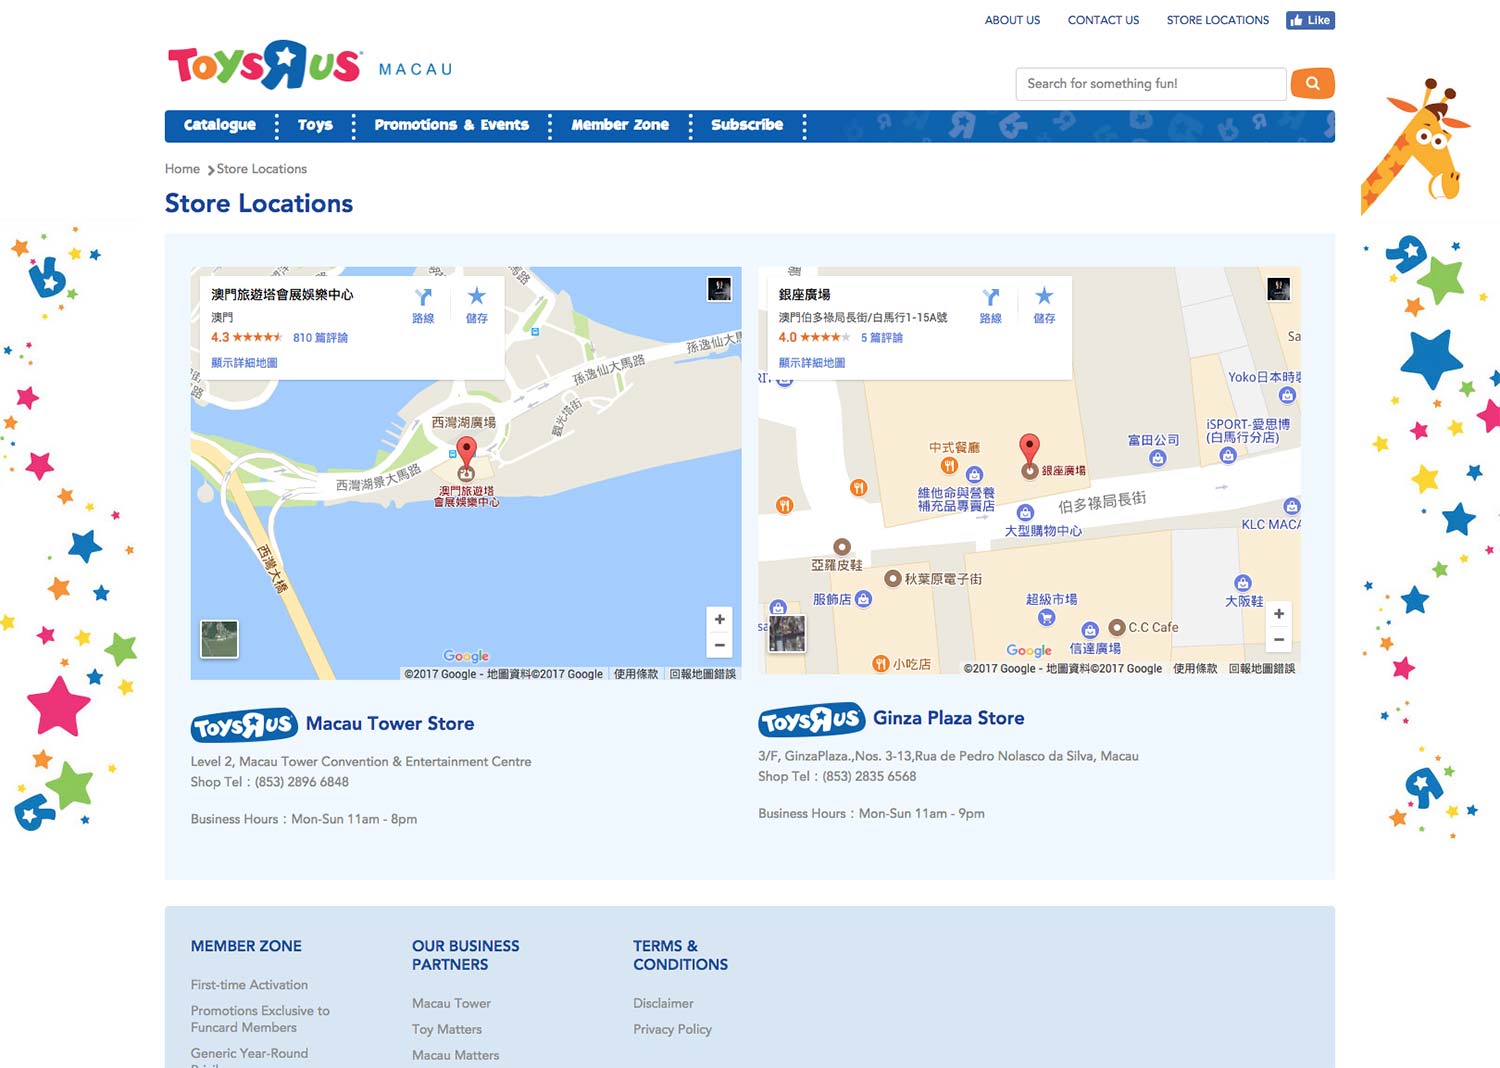Open the Contact Us link
Screen dimensions: 1500x1068
1103,20
